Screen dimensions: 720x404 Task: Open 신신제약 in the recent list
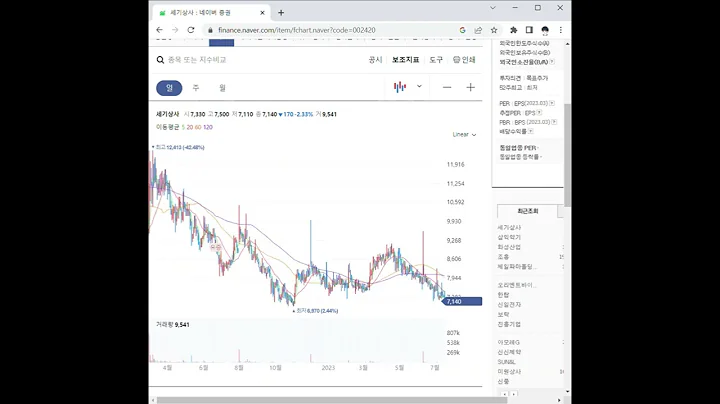pyautogui.click(x=509, y=352)
